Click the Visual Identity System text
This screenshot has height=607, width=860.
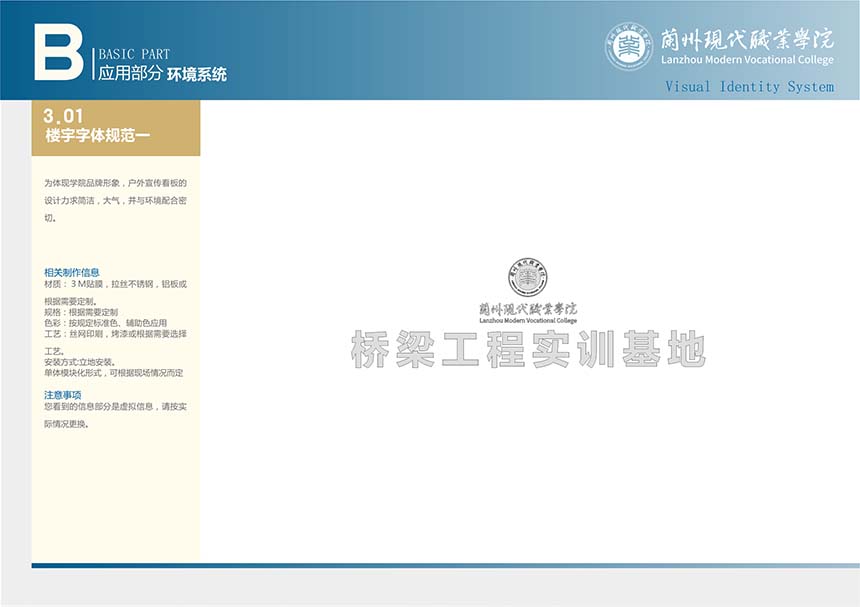[x=749, y=87]
